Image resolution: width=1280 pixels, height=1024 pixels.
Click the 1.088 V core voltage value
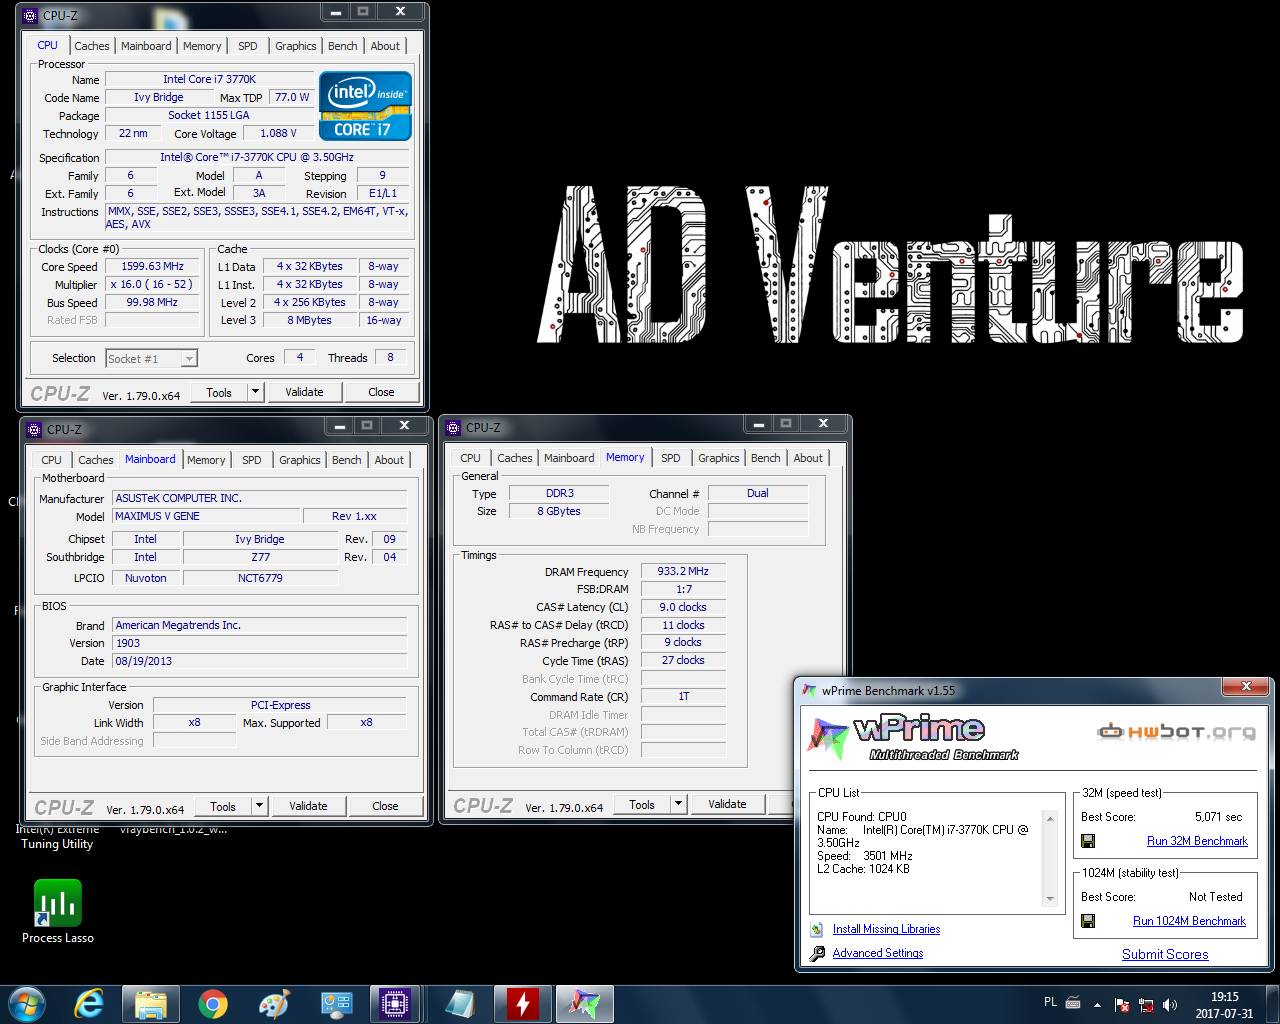point(279,133)
